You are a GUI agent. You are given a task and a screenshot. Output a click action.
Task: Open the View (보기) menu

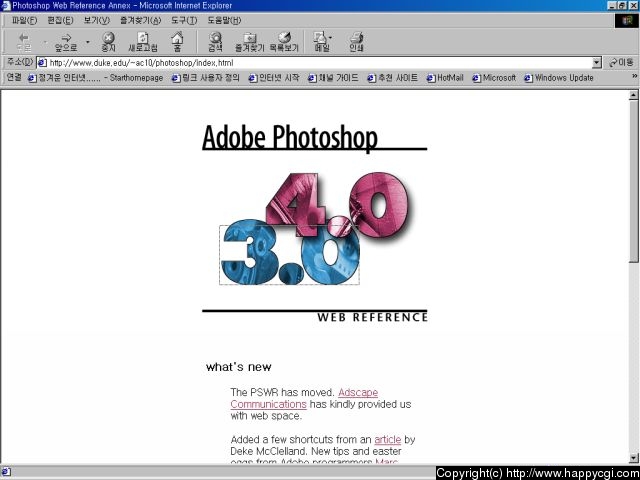pos(97,20)
